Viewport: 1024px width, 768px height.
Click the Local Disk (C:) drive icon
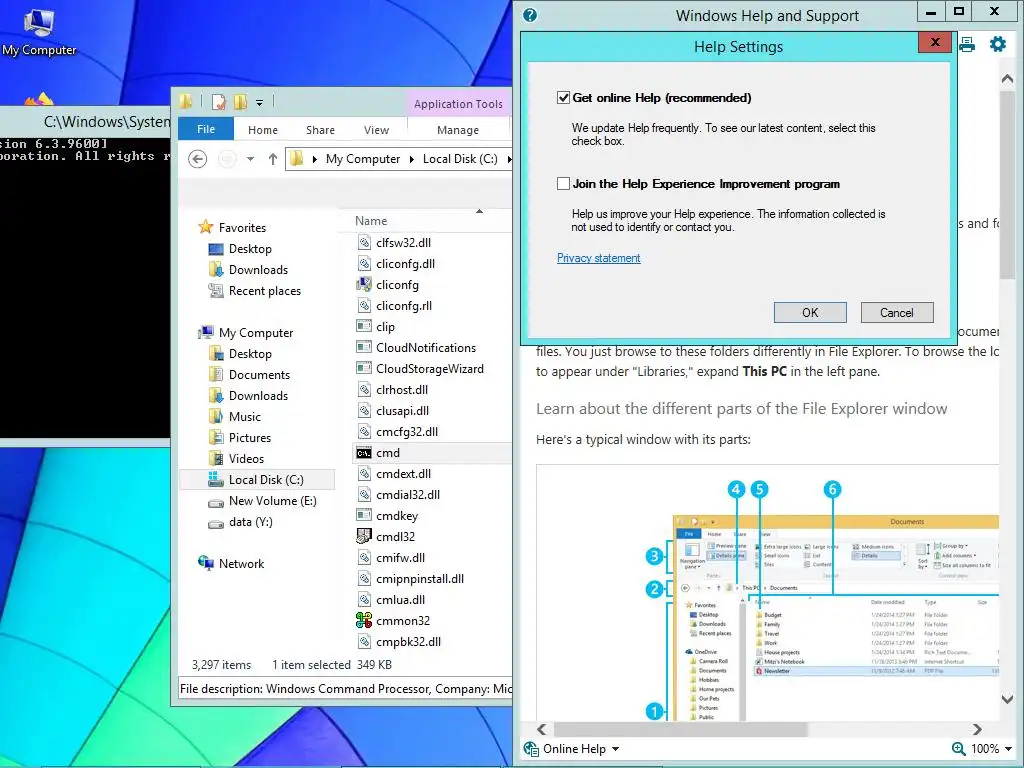click(216, 479)
